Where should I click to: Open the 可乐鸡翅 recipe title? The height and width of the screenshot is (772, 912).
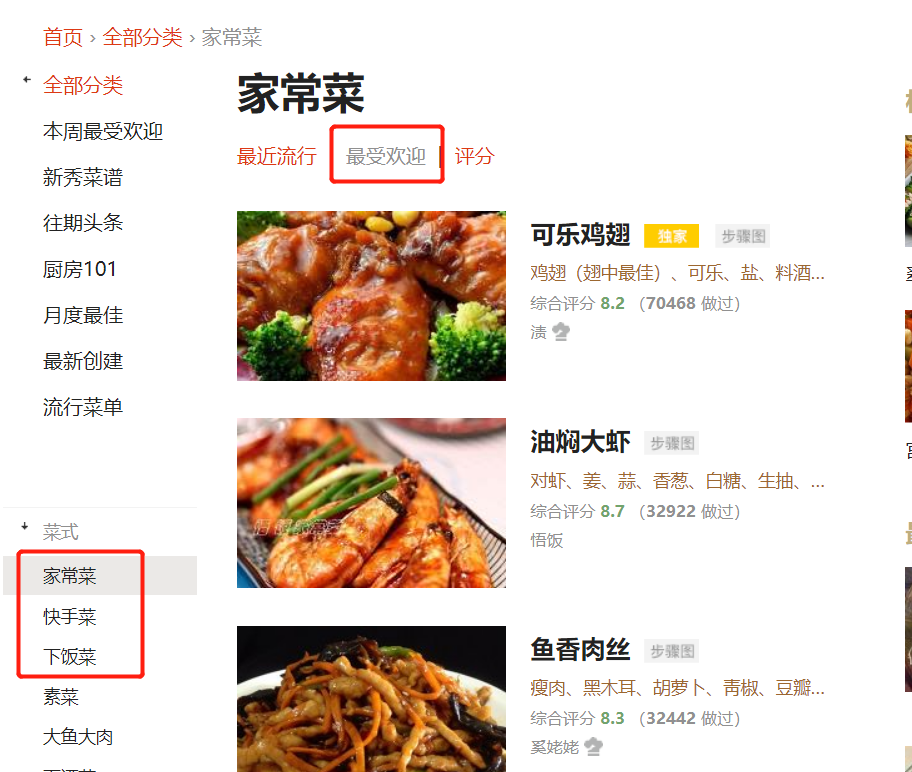[x=580, y=235]
